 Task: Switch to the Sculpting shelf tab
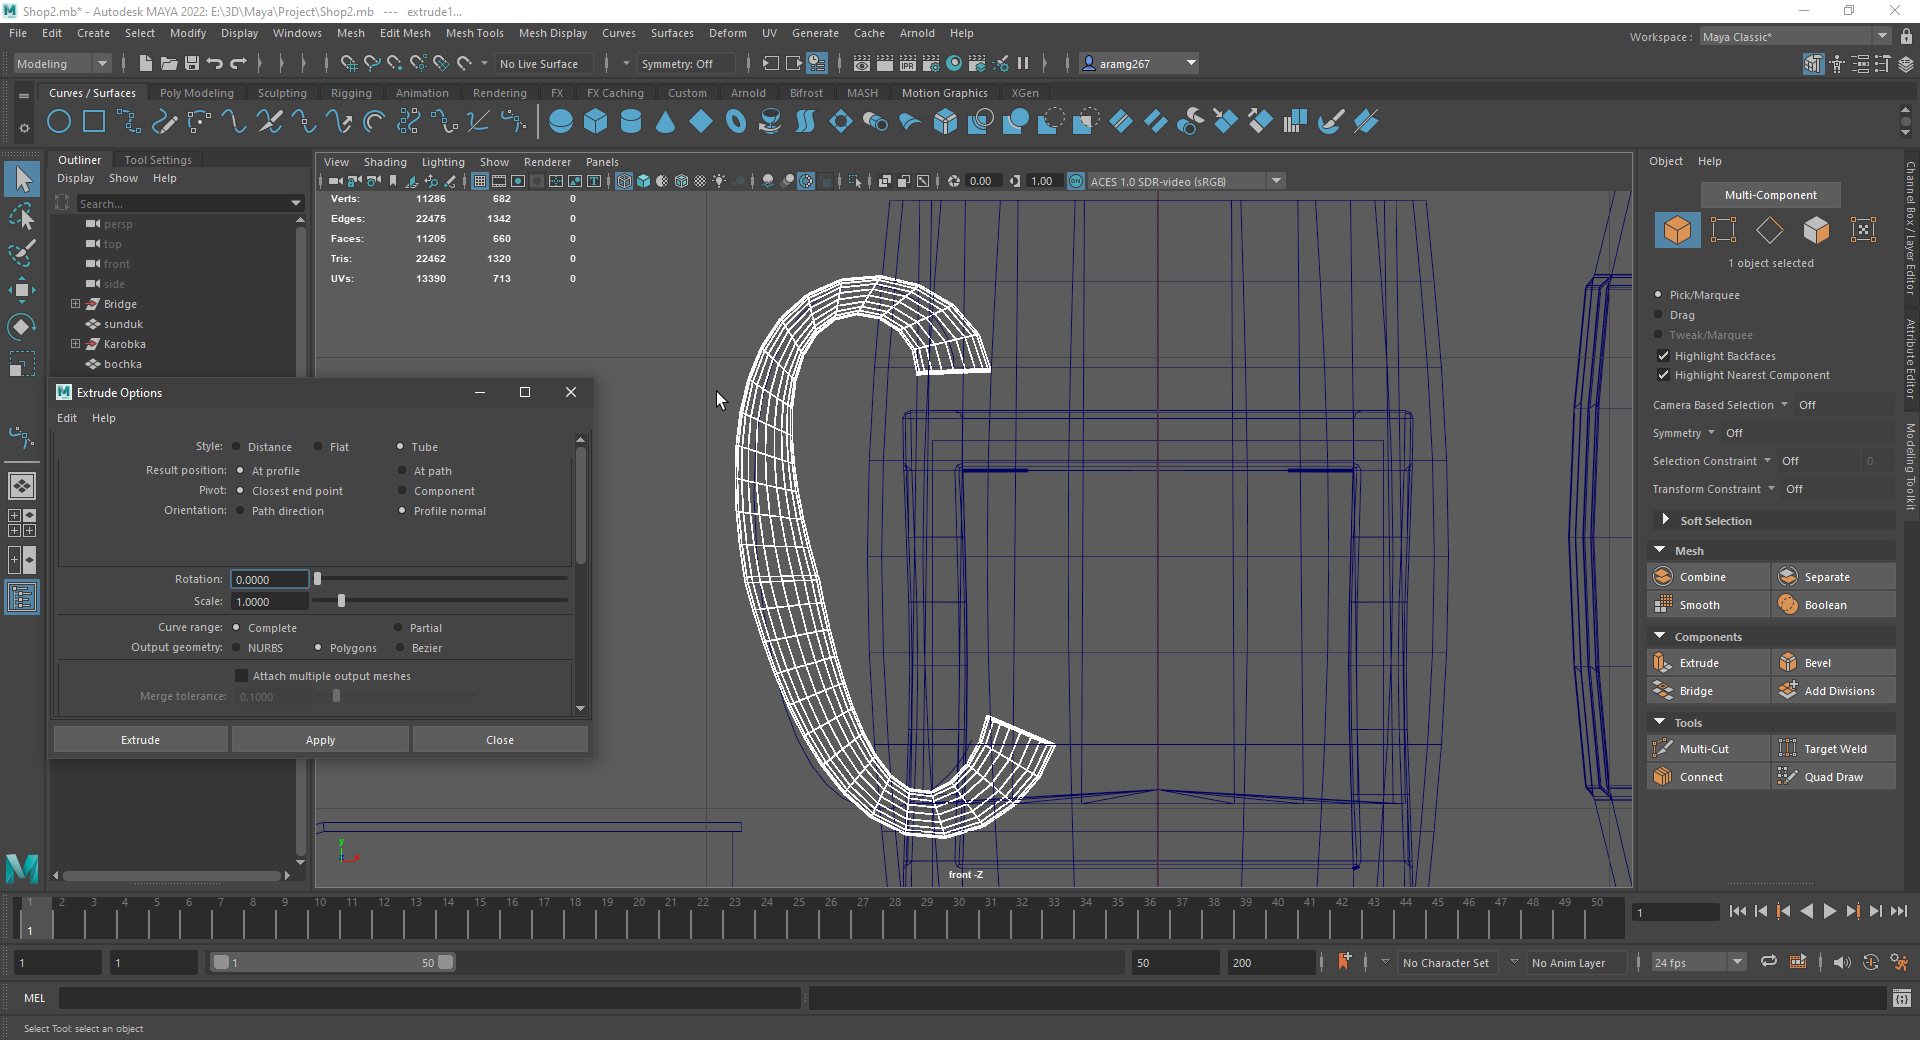[282, 93]
